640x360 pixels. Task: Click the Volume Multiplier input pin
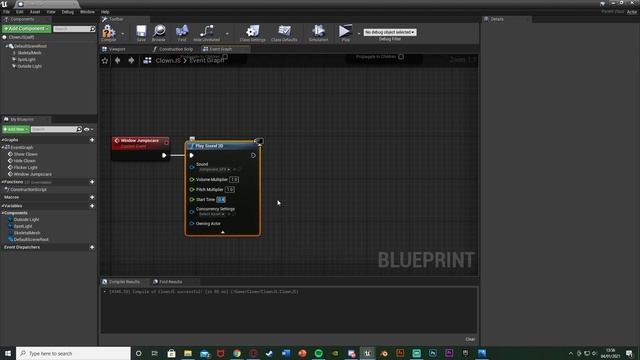(192, 180)
